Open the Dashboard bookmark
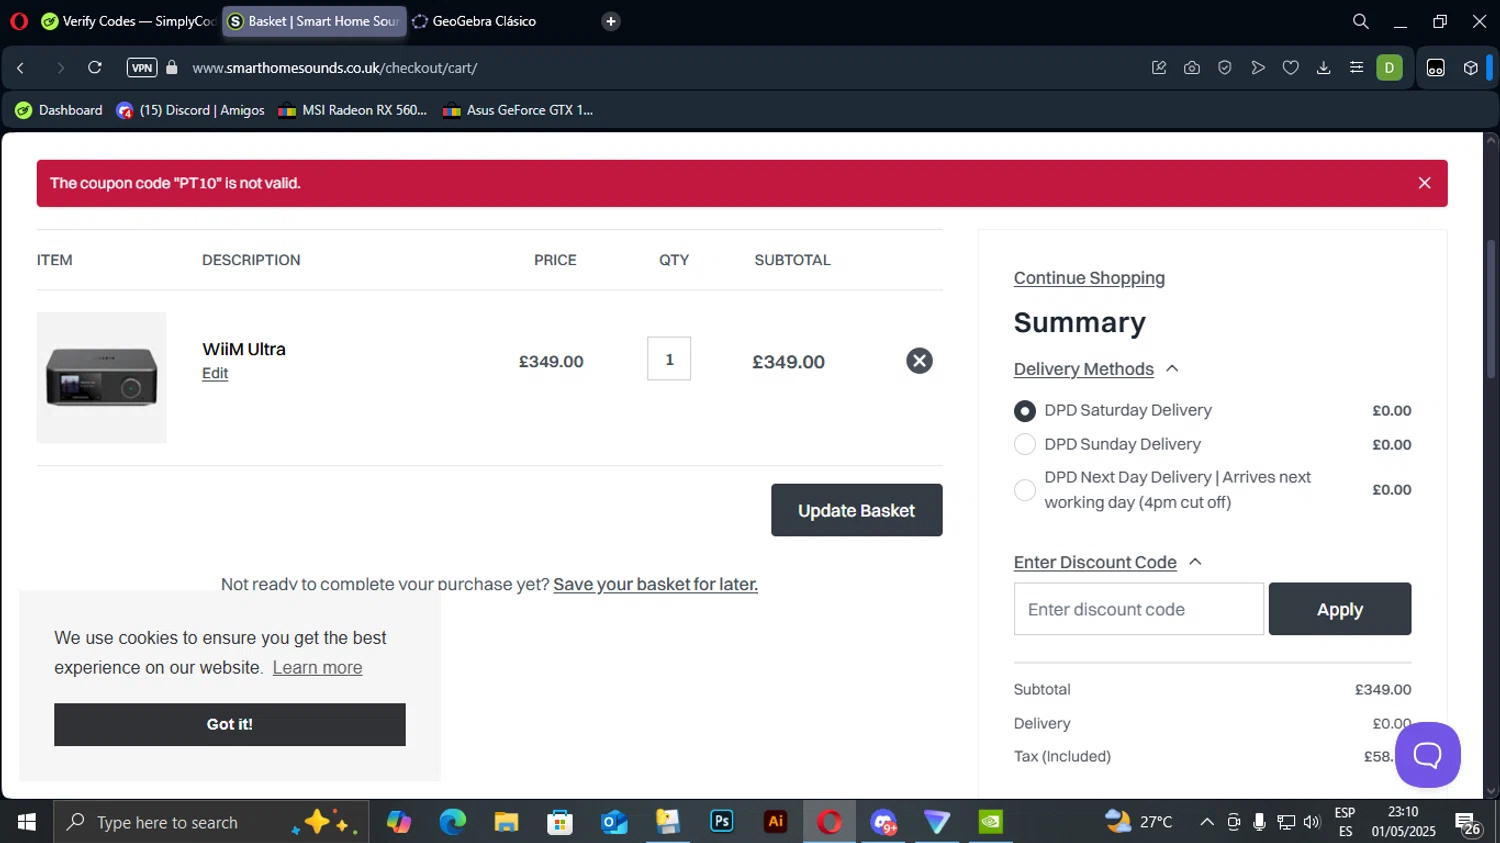This screenshot has height=843, width=1500. coord(59,110)
